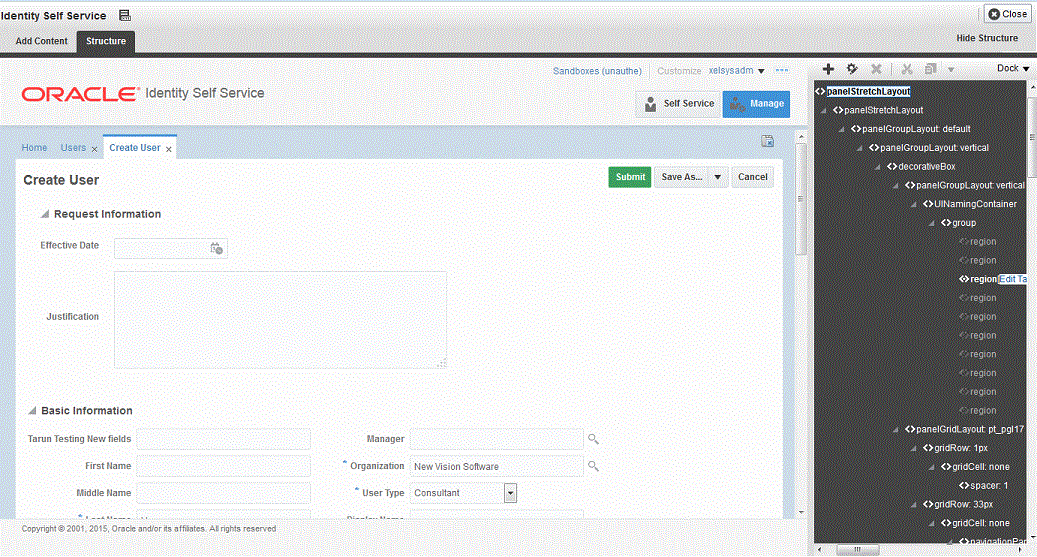The width and height of the screenshot is (1037, 557).
Task: Select the Structure tab
Action: pos(106,41)
